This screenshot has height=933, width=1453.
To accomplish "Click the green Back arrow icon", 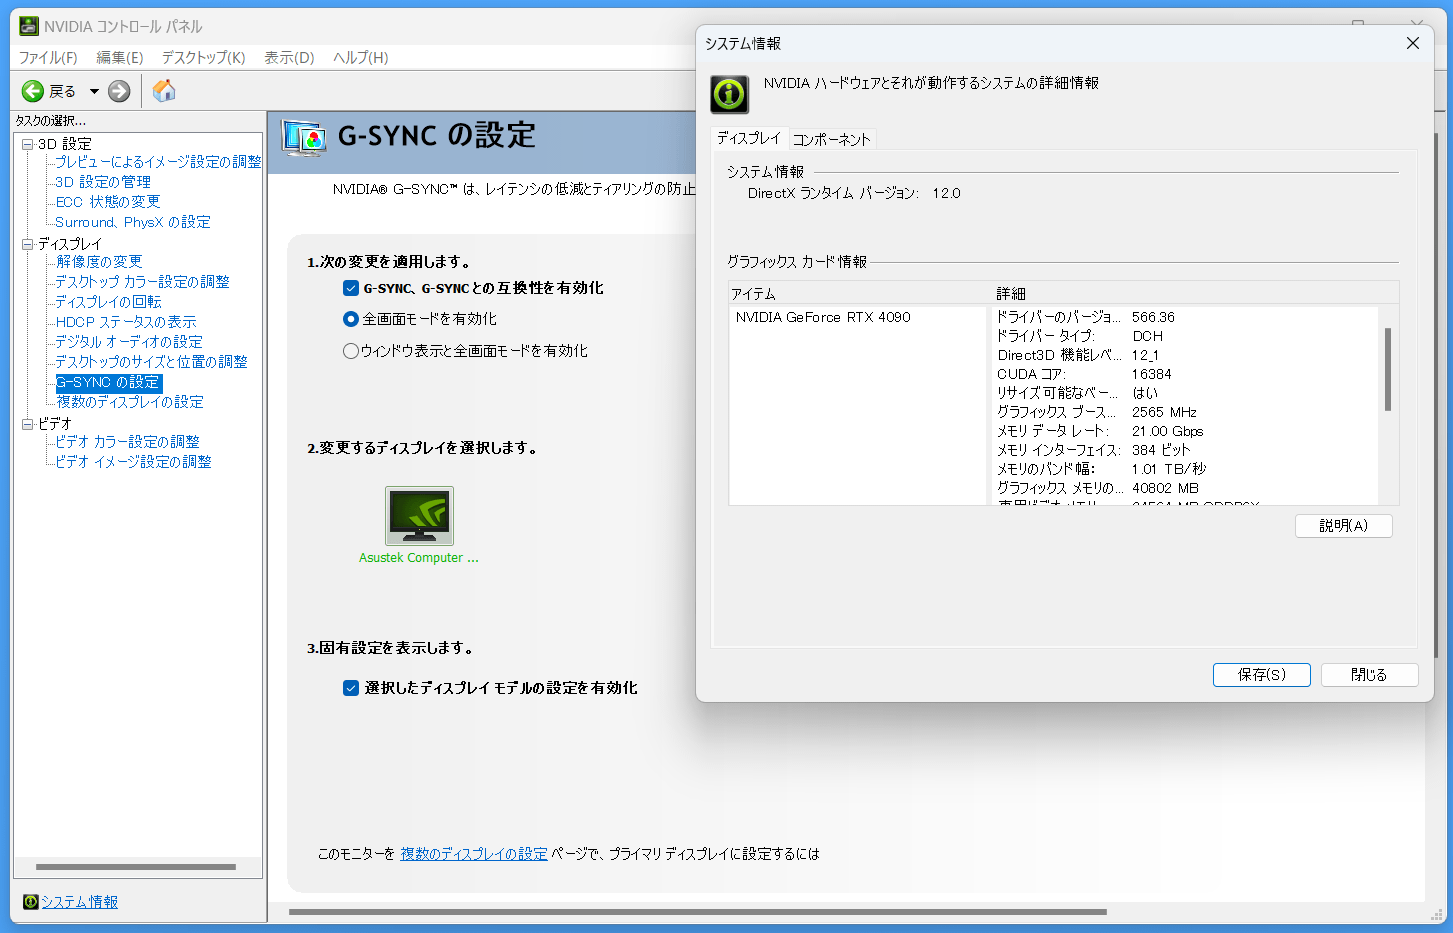I will [33, 91].
